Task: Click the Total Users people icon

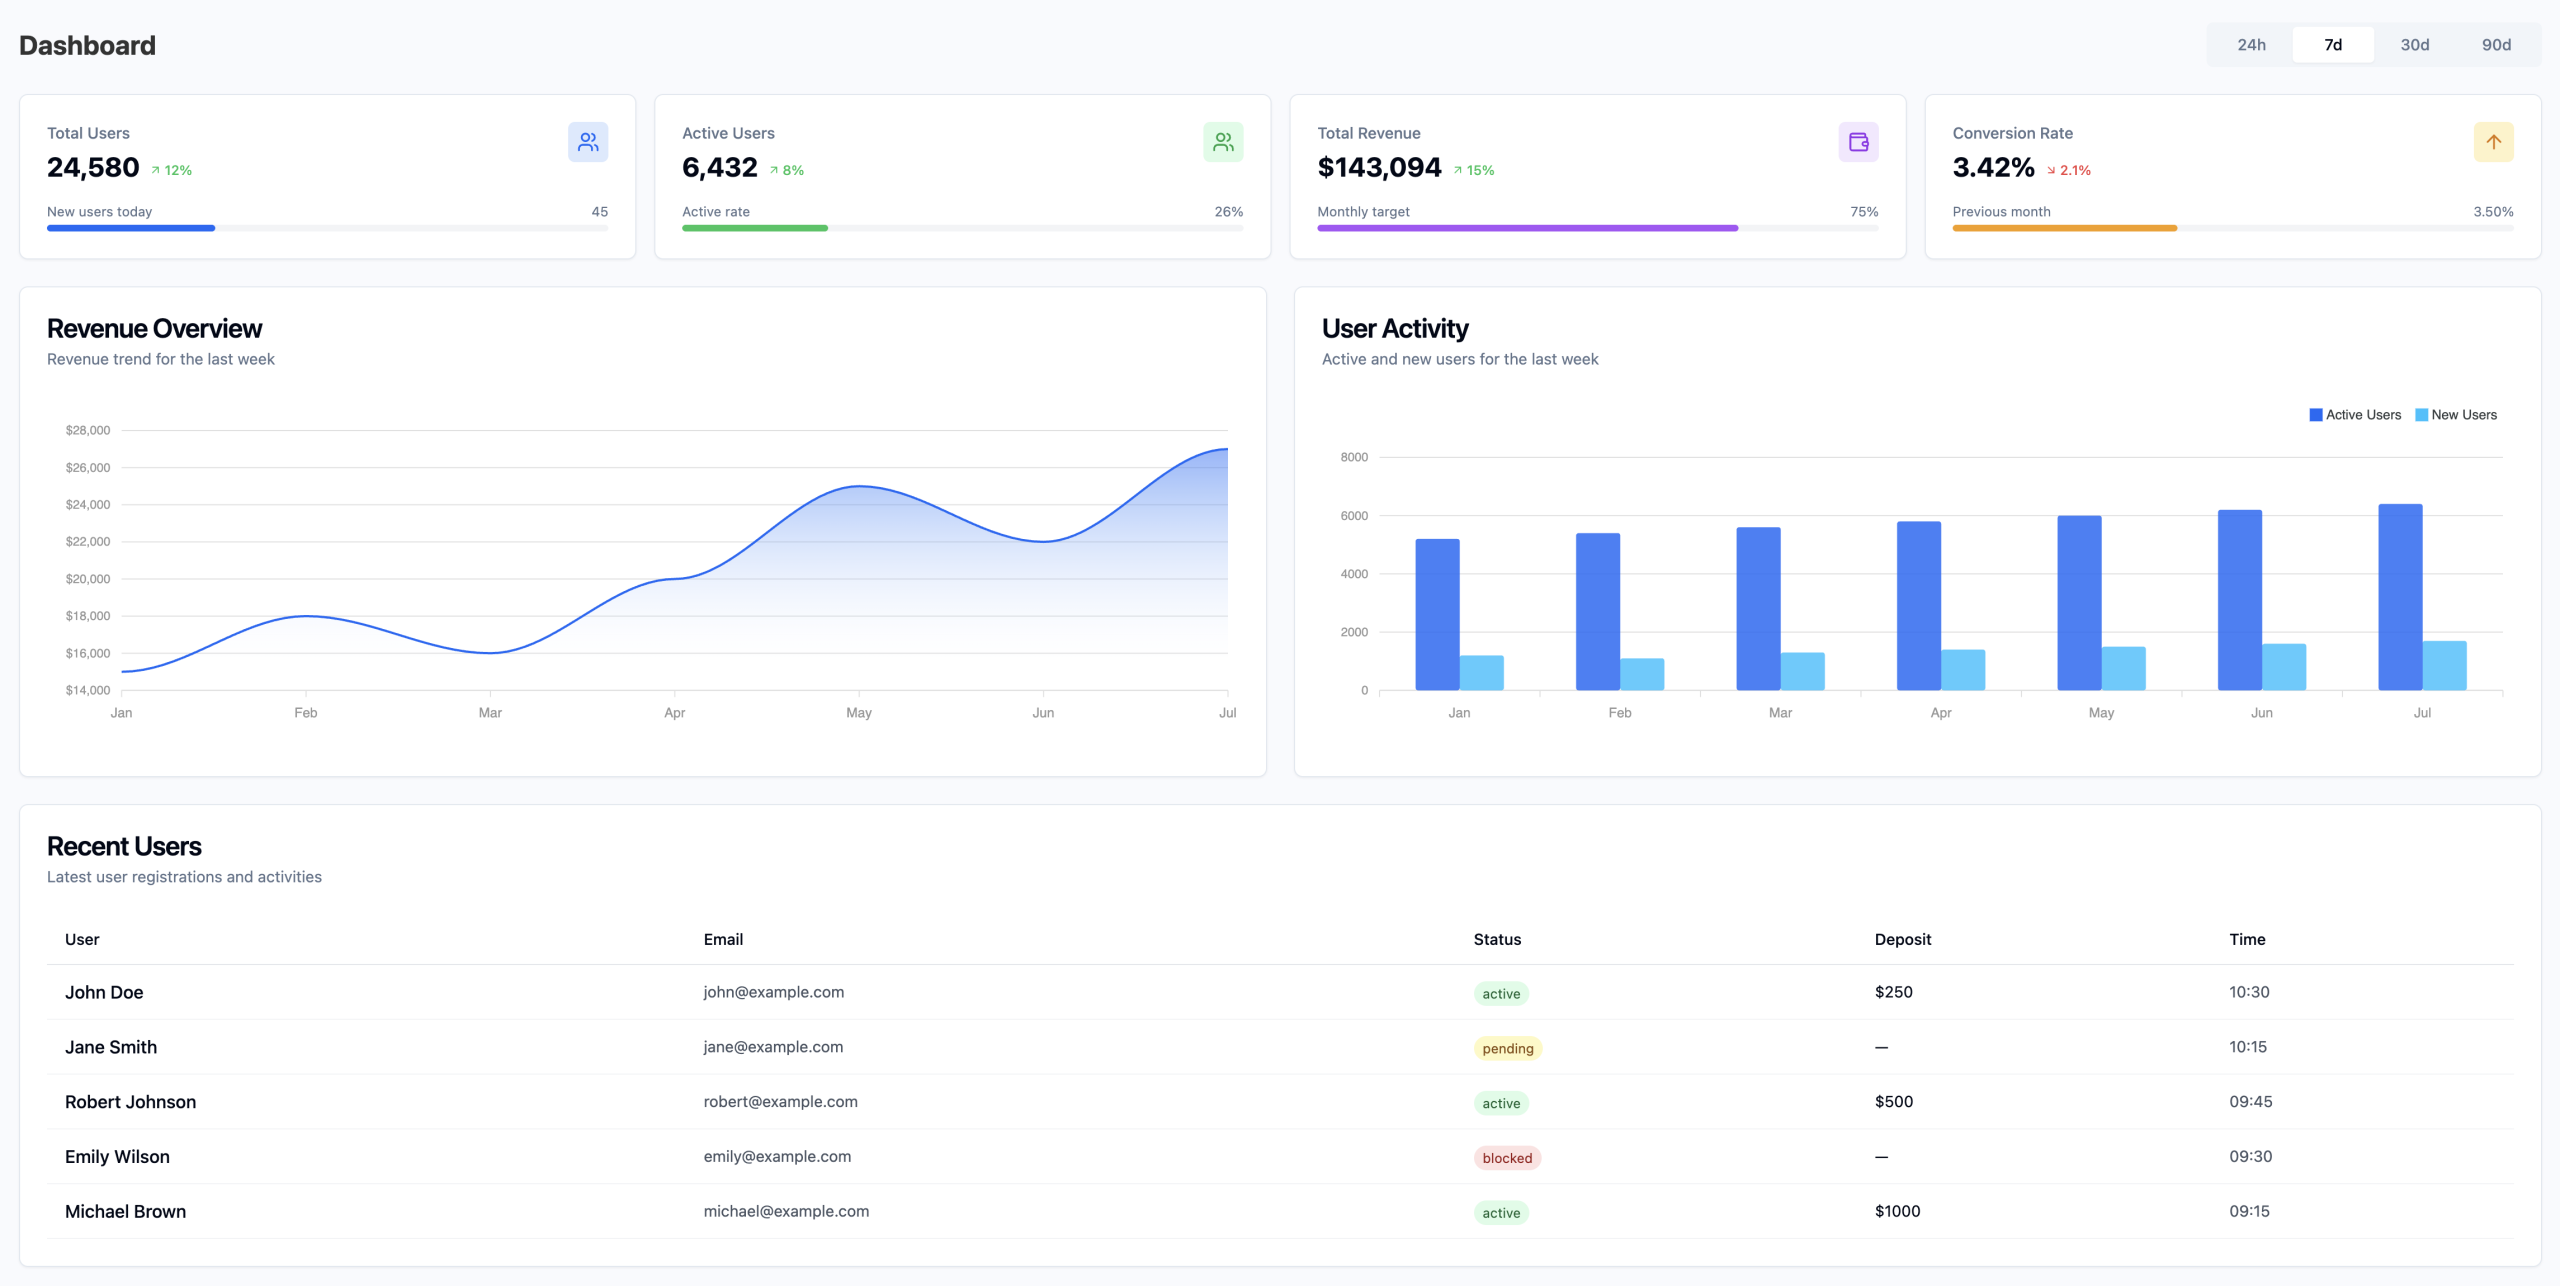Action: coord(588,142)
